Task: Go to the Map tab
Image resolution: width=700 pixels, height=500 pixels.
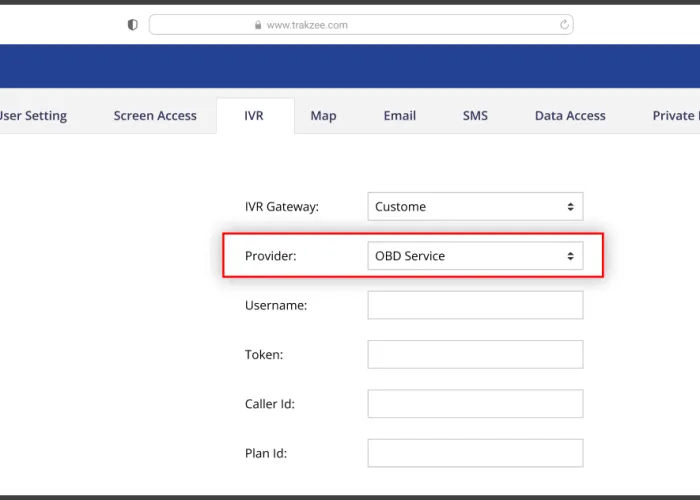Action: pos(323,116)
